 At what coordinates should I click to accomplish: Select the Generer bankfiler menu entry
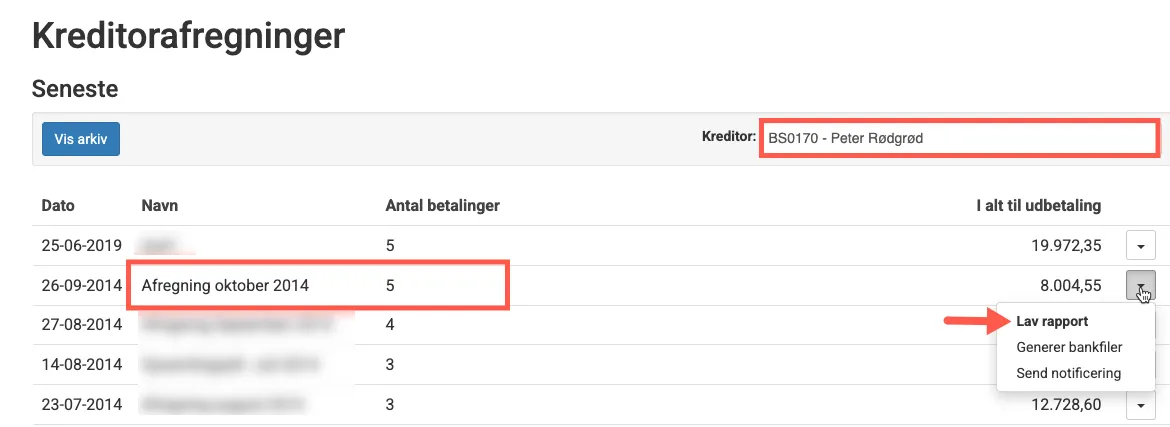coord(1069,348)
